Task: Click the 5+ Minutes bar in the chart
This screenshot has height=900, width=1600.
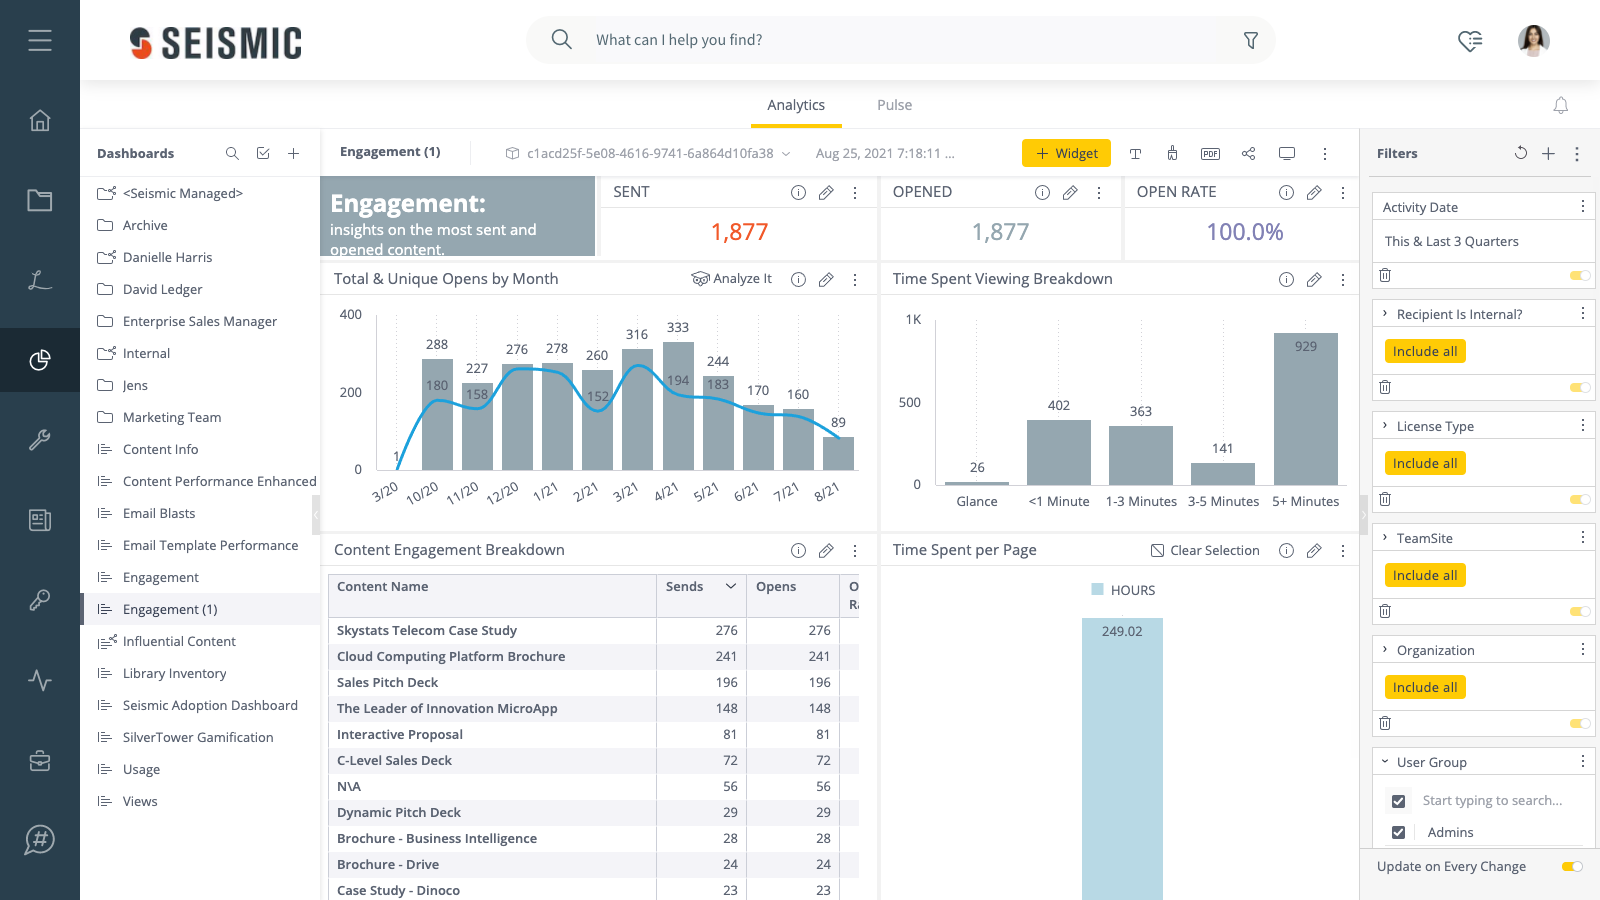Action: (x=1306, y=409)
